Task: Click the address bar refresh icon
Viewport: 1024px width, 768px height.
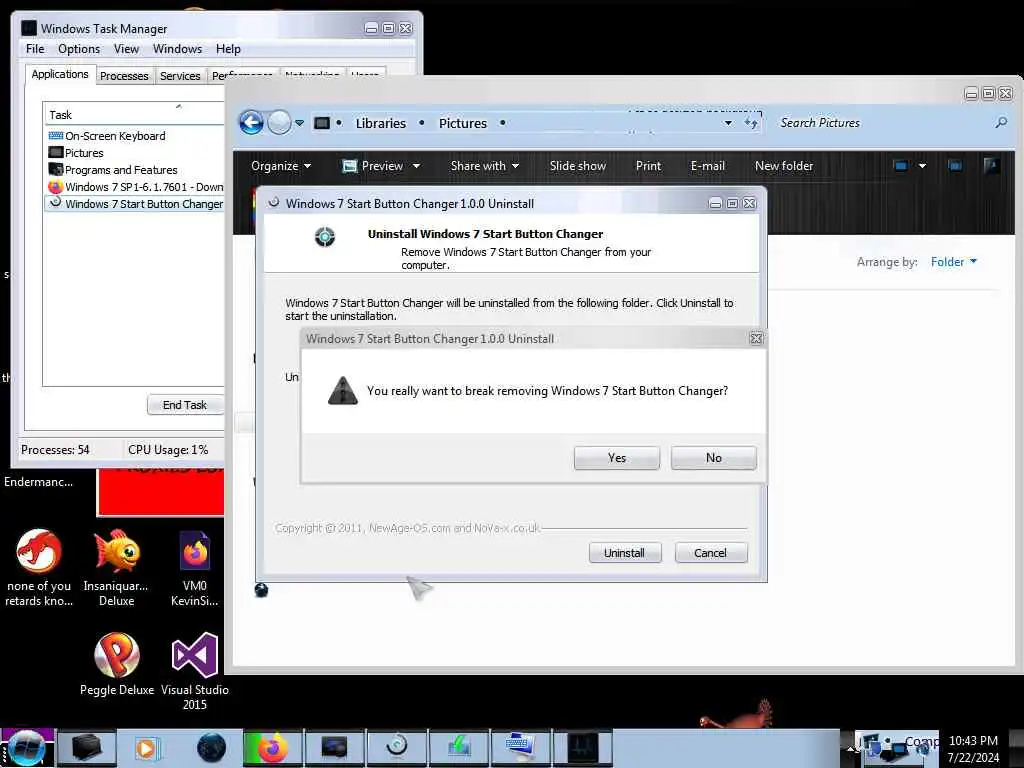Action: click(751, 123)
